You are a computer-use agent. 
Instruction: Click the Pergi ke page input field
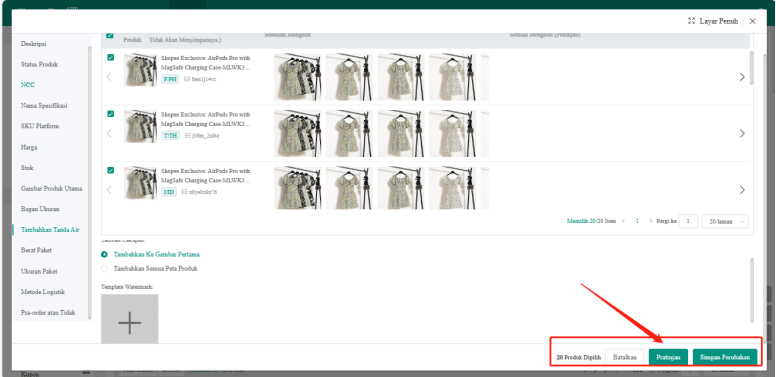[688, 222]
